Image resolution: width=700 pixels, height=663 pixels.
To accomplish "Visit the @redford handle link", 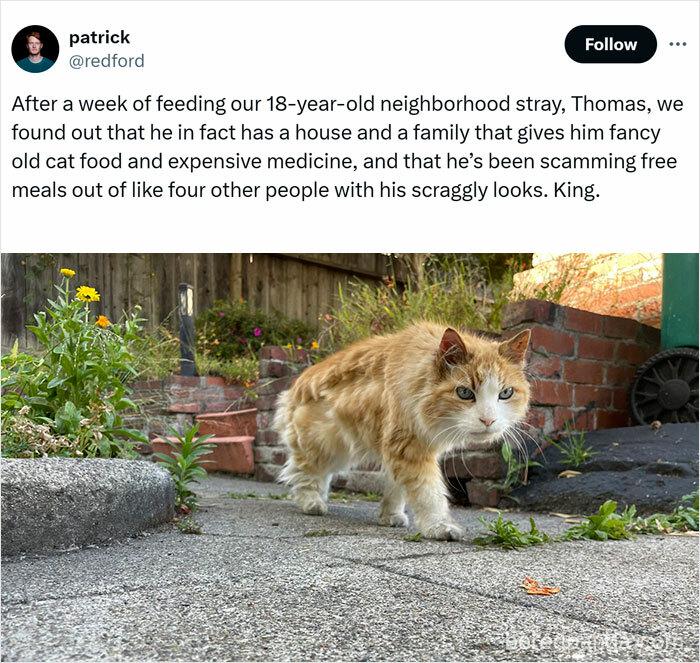I will [x=106, y=61].
